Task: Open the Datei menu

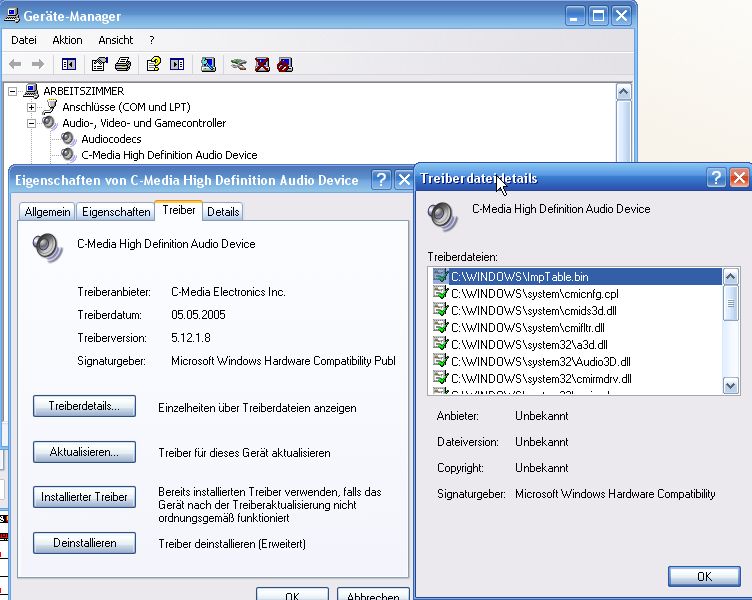Action: coord(24,40)
